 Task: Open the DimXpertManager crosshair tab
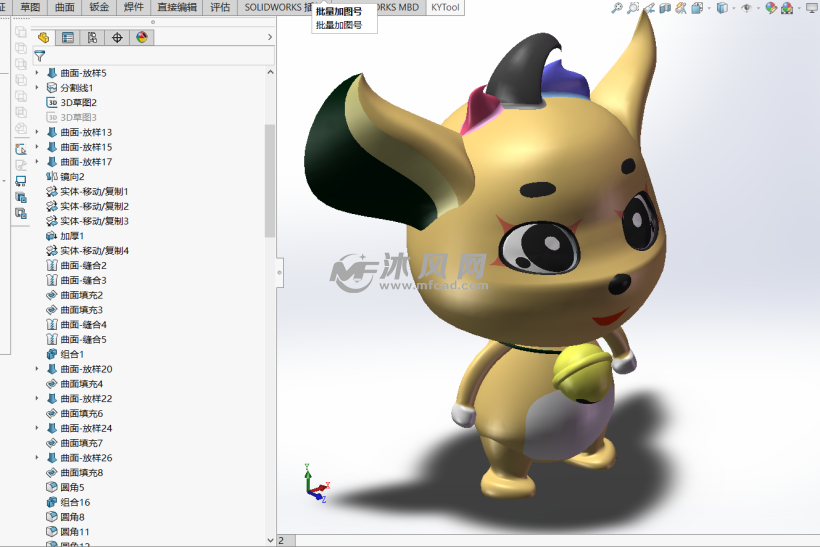pyautogui.click(x=117, y=37)
